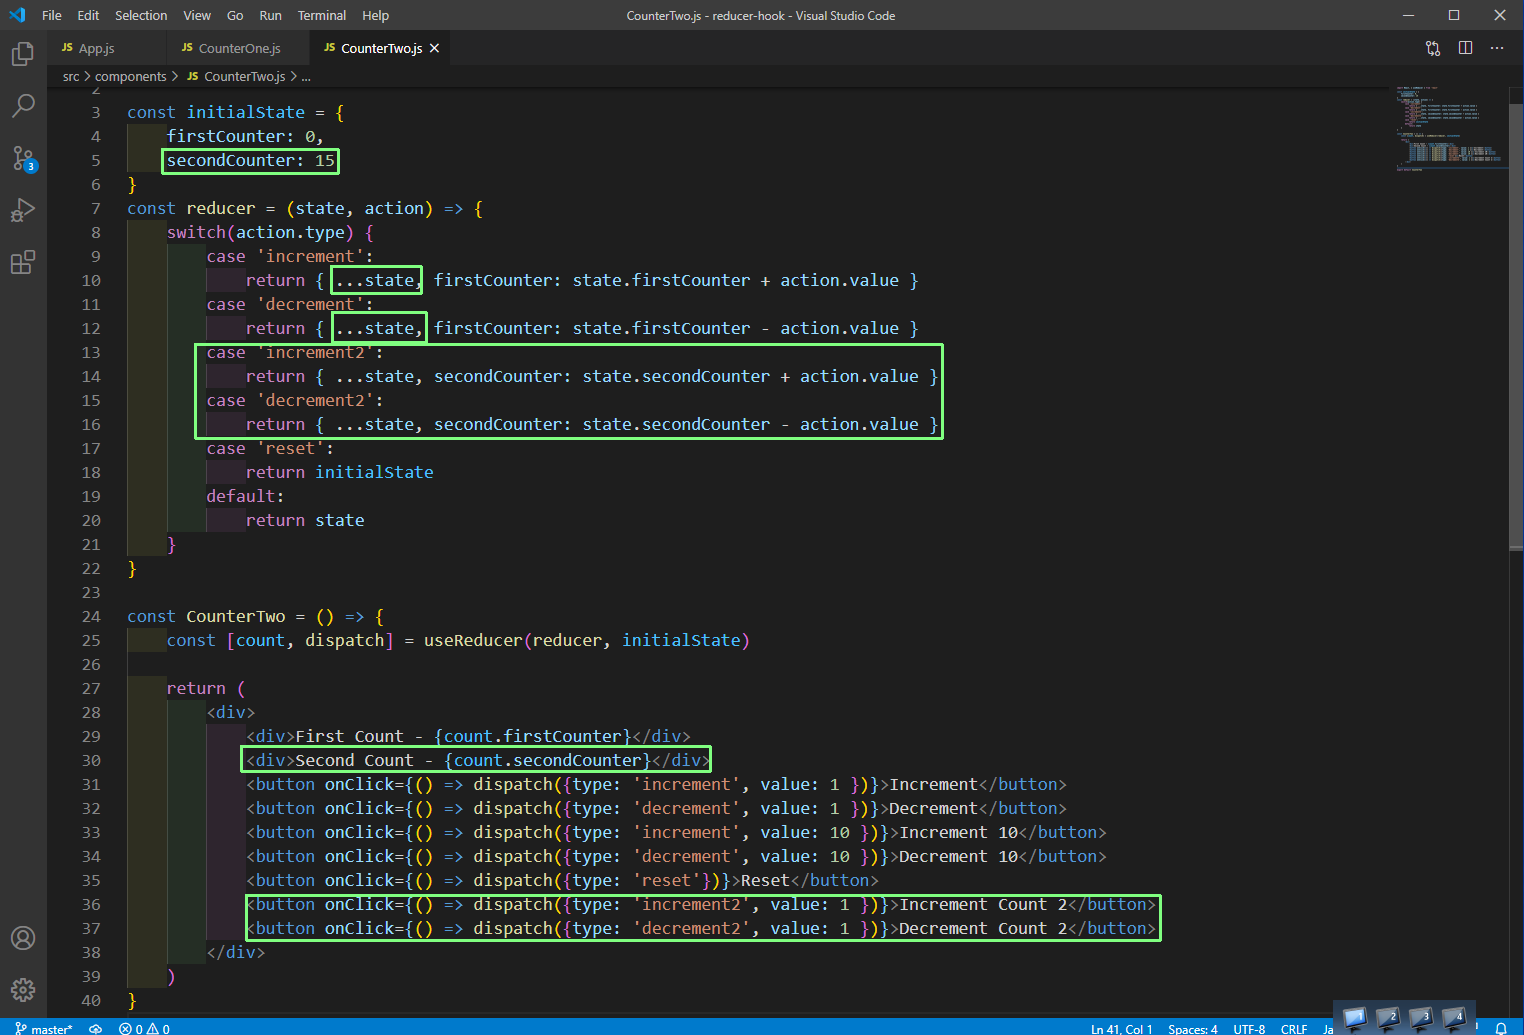Open the errors and warnings count
Image resolution: width=1524 pixels, height=1035 pixels.
tap(144, 1028)
